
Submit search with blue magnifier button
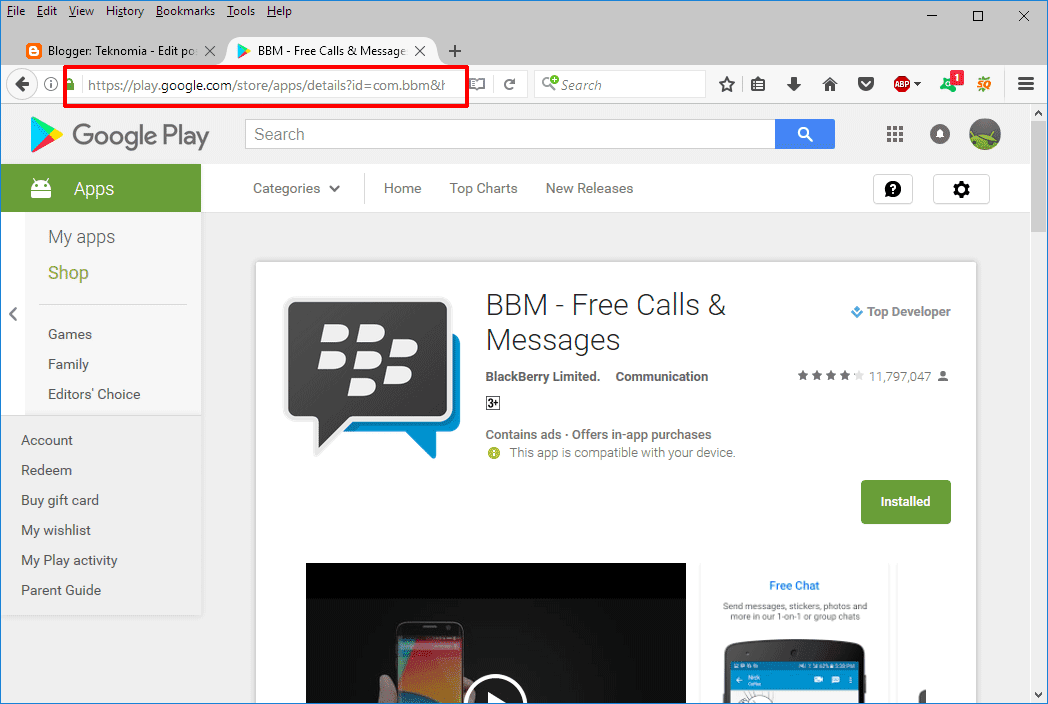pos(805,134)
